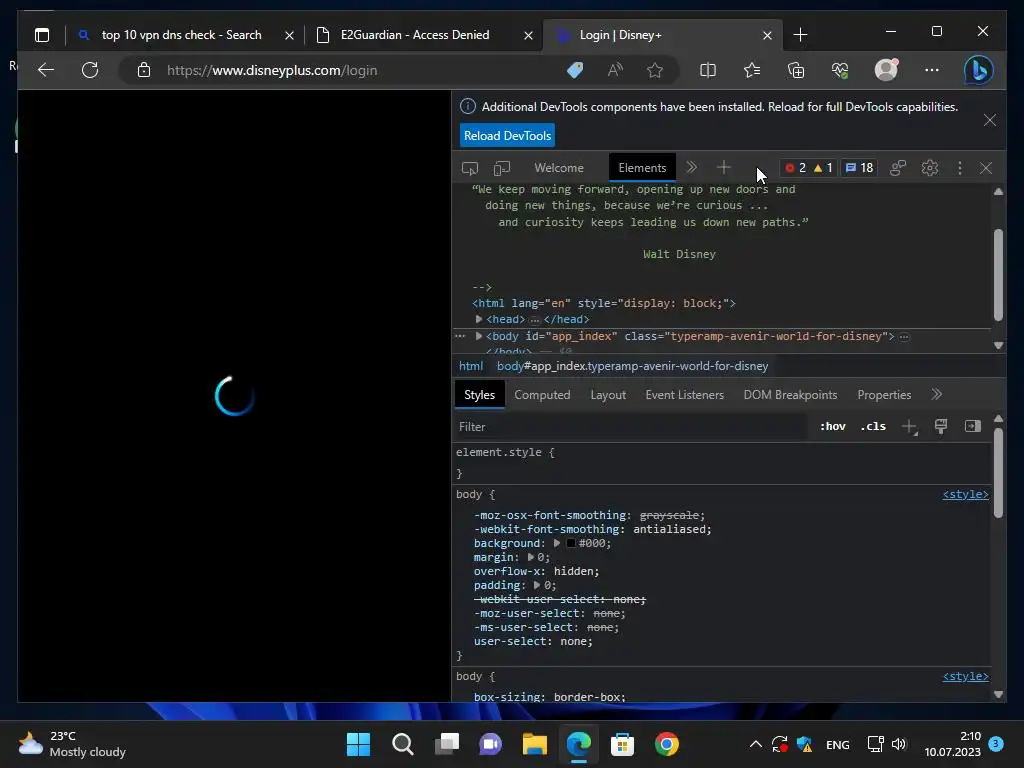
Task: Expand the margin shorthand property
Action: point(531,557)
